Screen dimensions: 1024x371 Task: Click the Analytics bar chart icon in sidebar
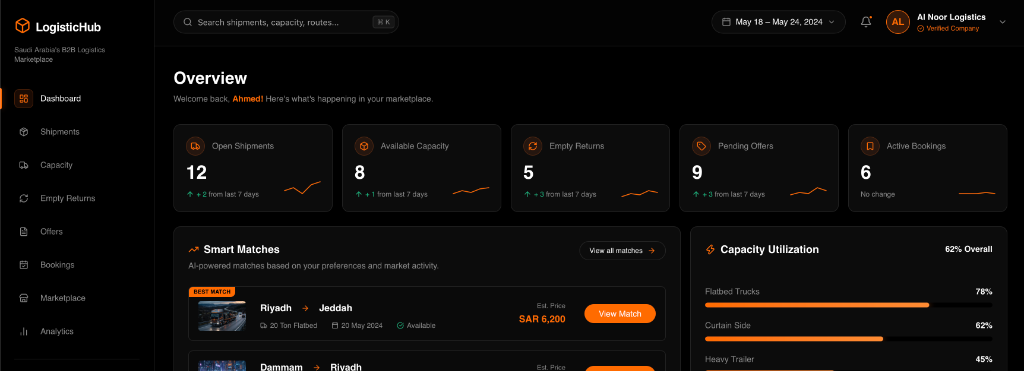tap(24, 332)
